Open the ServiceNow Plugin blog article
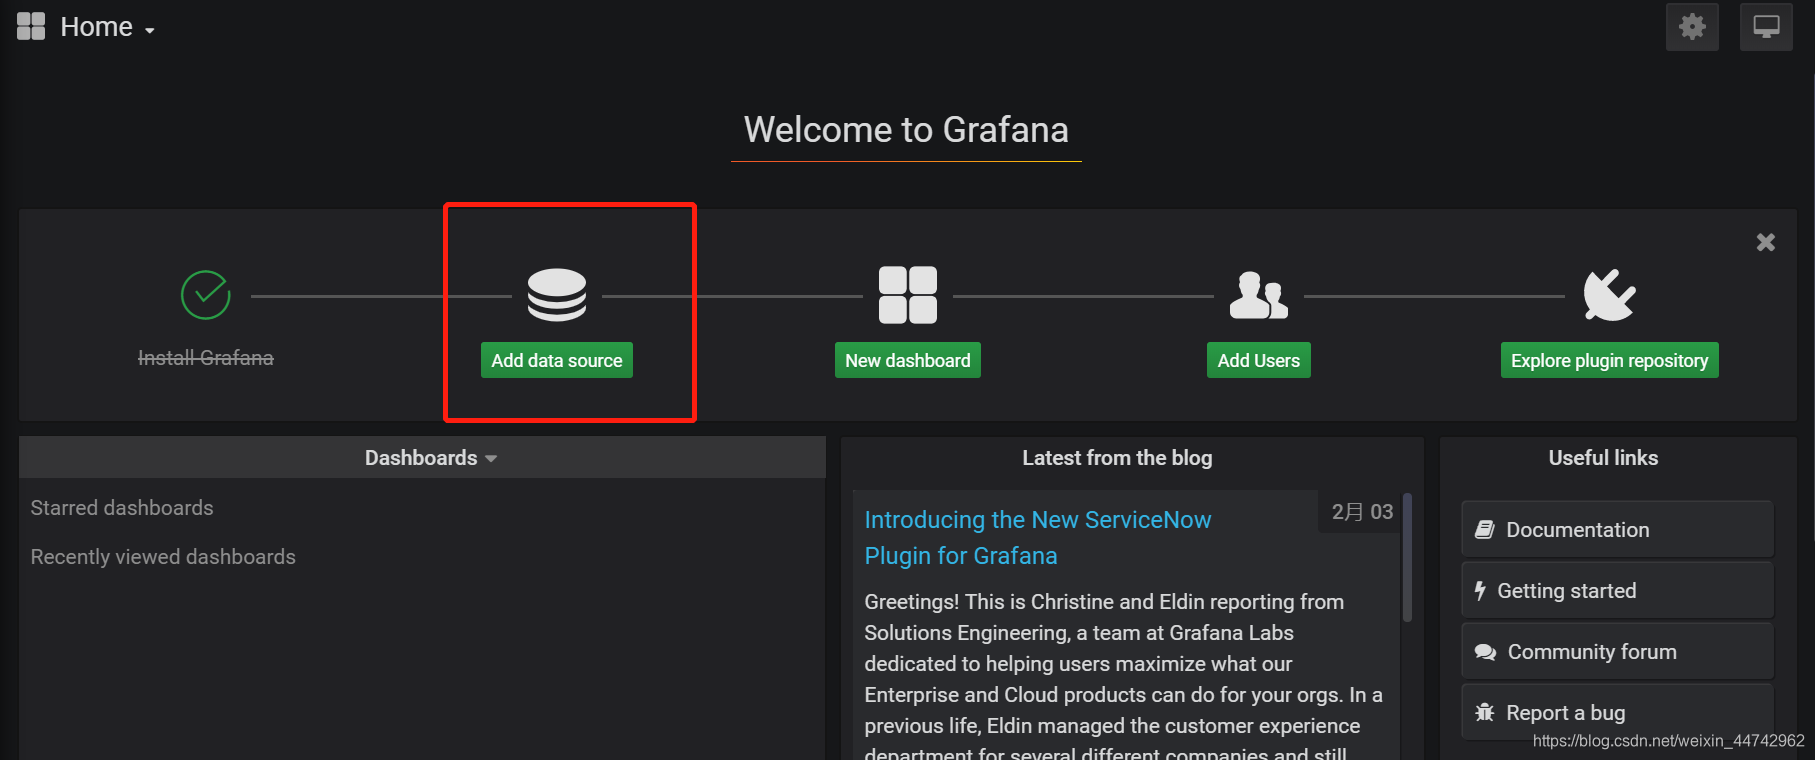 tap(1037, 538)
